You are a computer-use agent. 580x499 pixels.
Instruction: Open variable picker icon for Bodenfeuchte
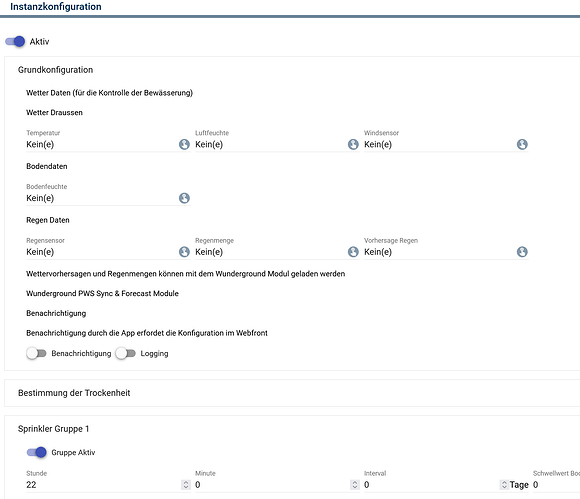tap(184, 198)
